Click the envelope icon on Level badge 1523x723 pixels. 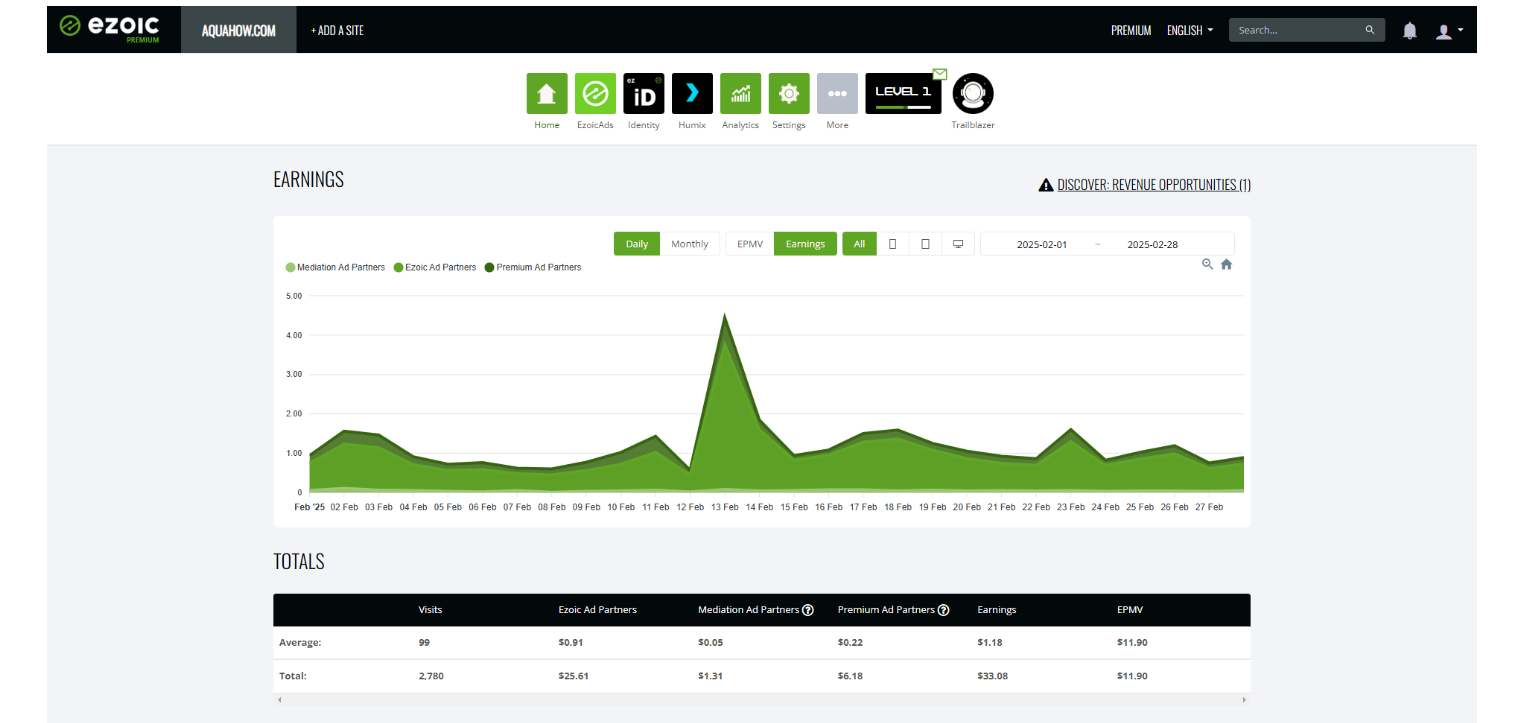pos(939,73)
